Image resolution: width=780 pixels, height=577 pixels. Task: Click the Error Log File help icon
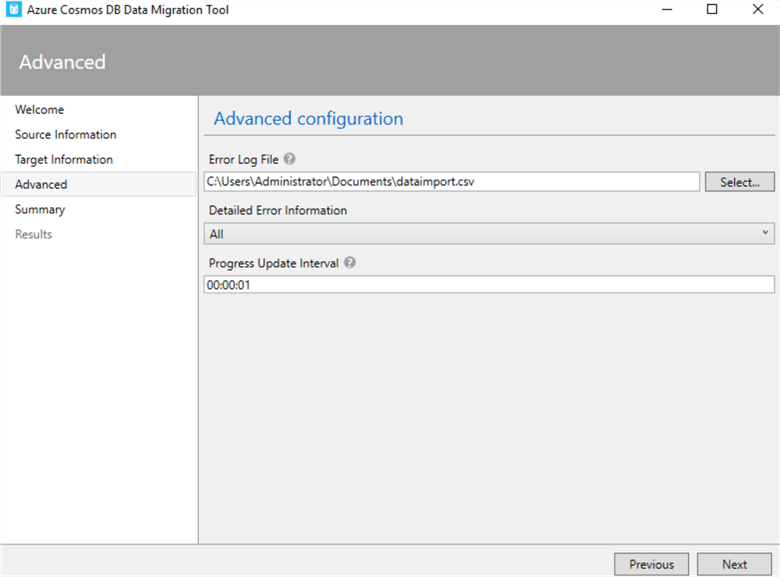pyautogui.click(x=290, y=159)
